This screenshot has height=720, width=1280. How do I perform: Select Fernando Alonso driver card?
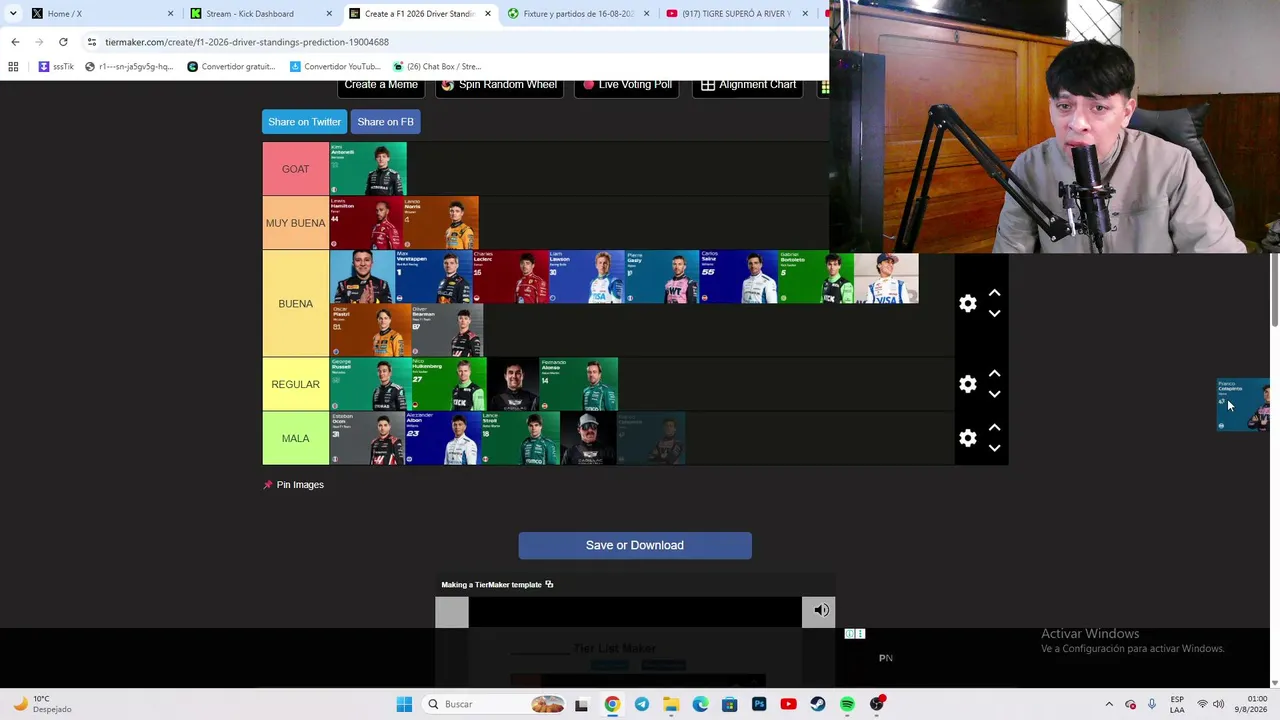click(x=579, y=384)
